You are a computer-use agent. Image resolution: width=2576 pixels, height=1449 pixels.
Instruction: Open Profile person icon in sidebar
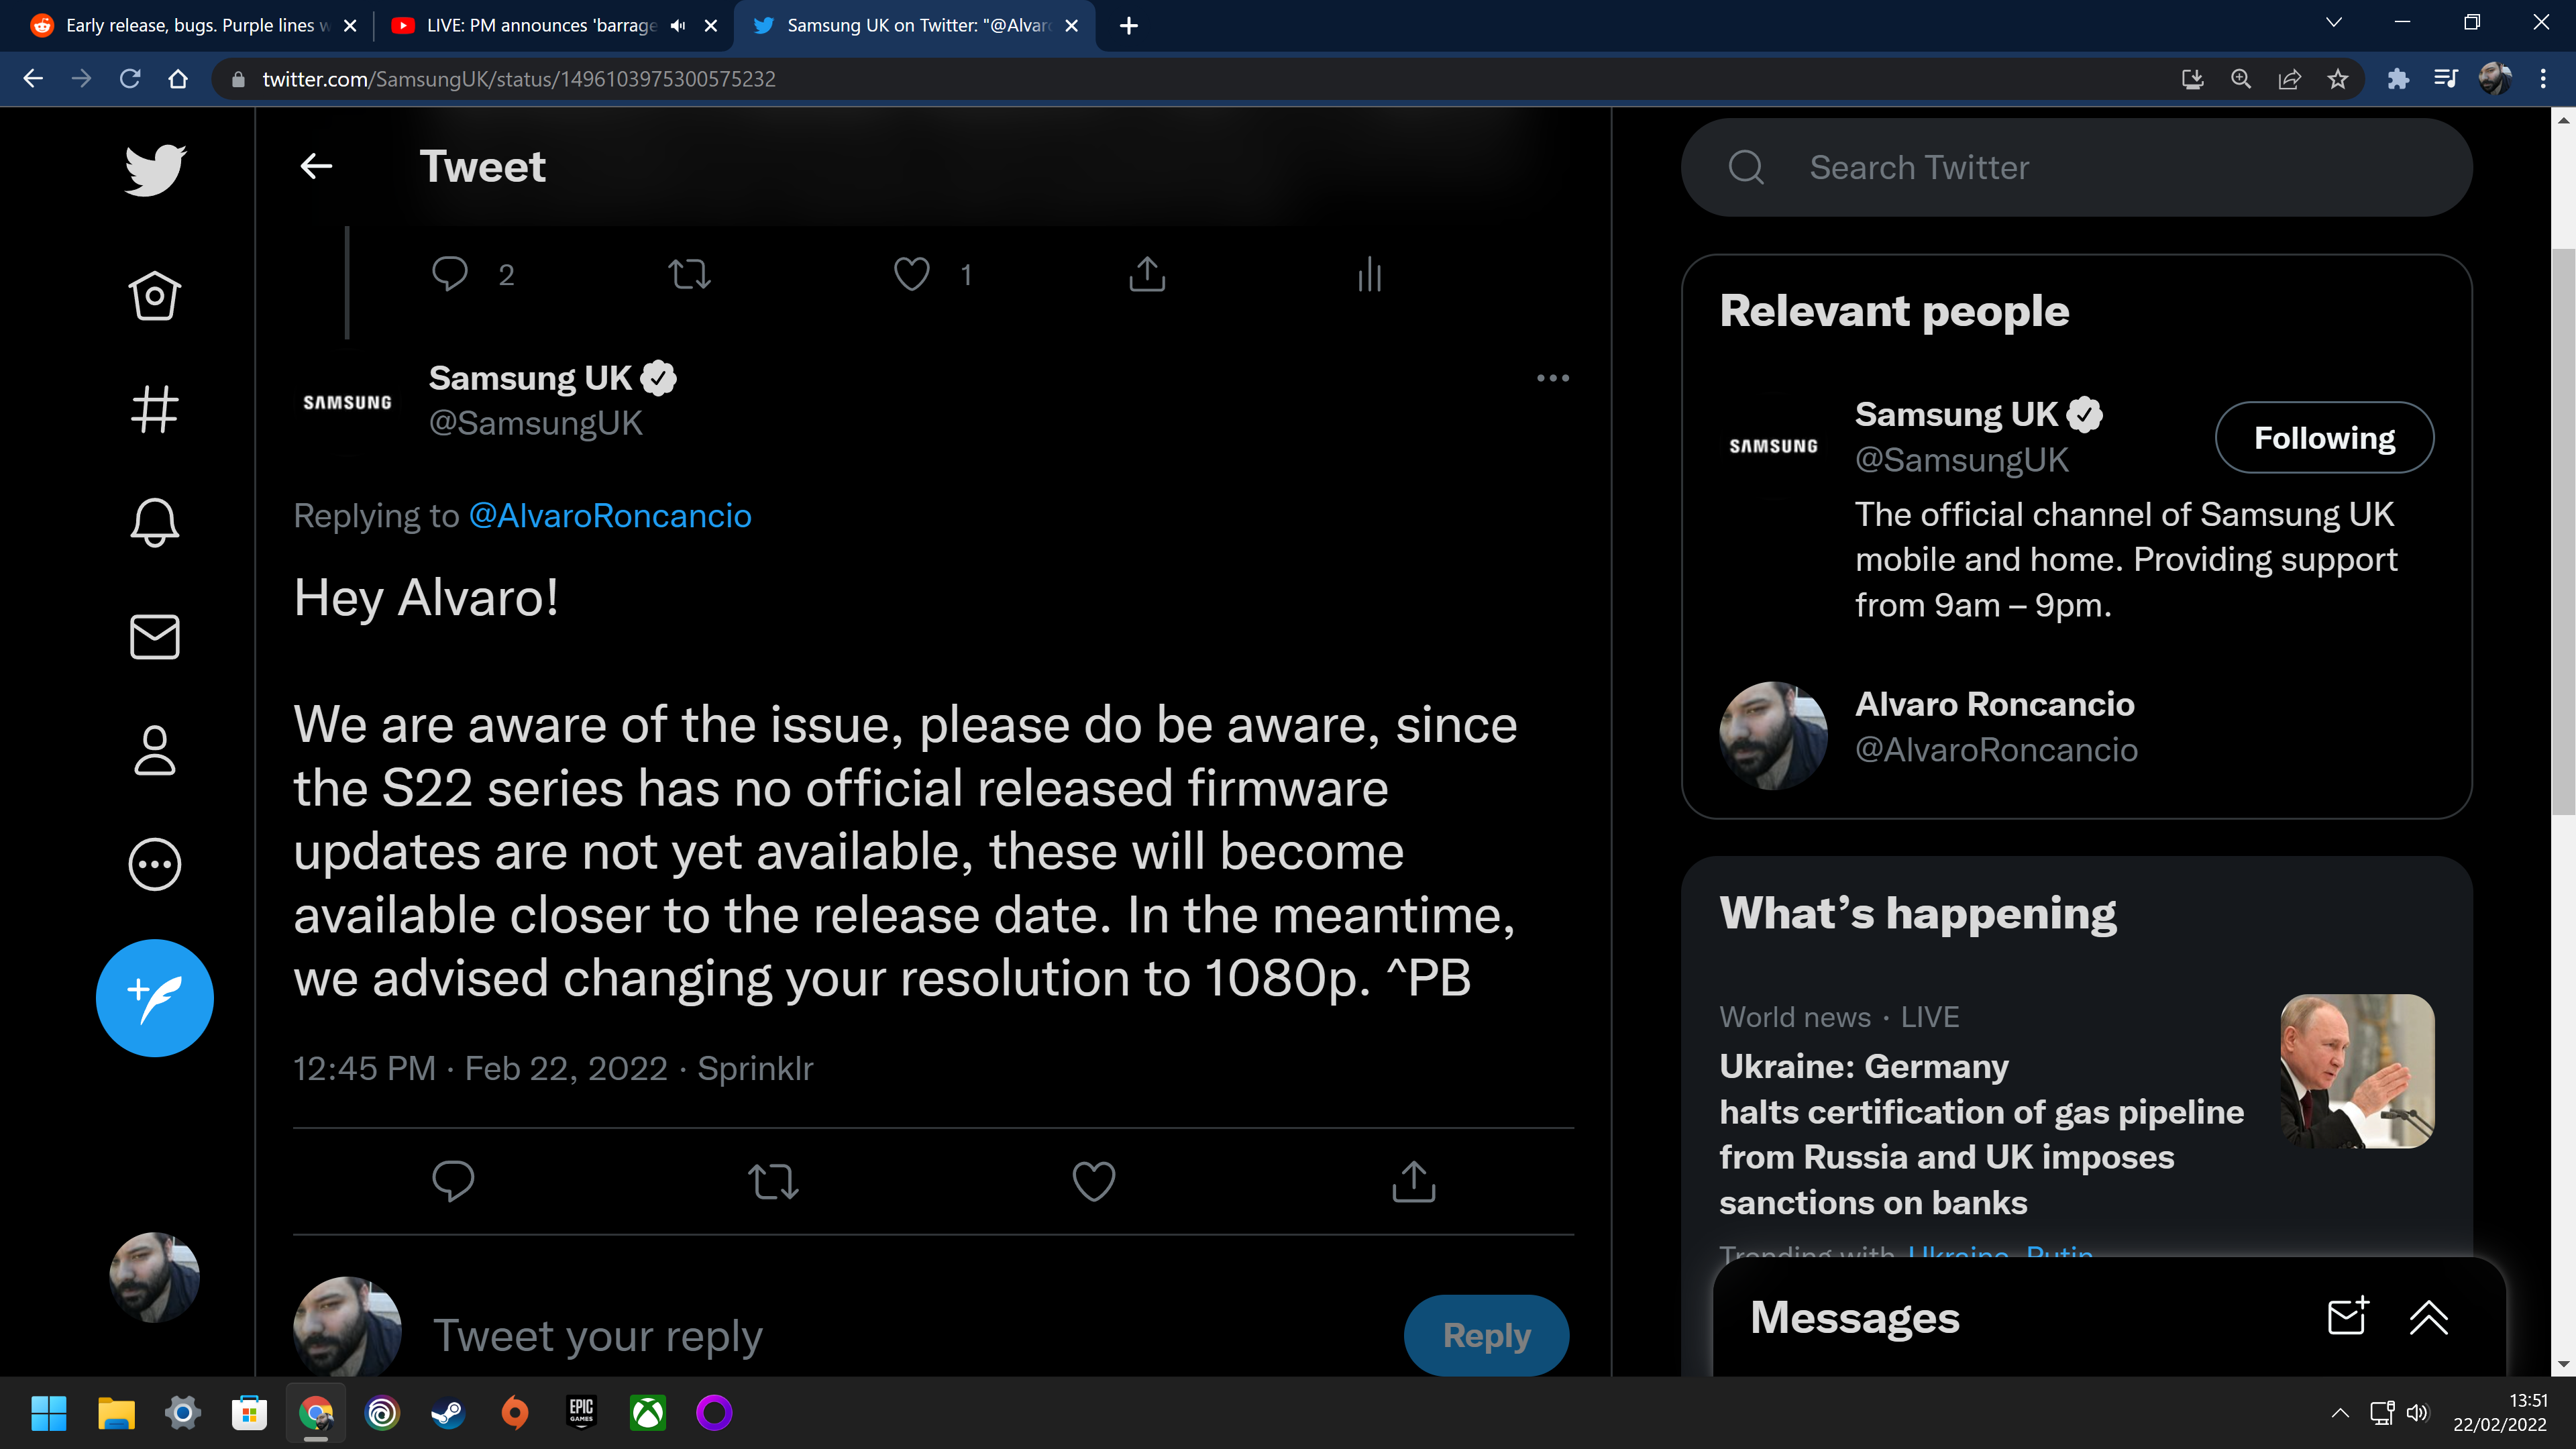pyautogui.click(x=155, y=750)
